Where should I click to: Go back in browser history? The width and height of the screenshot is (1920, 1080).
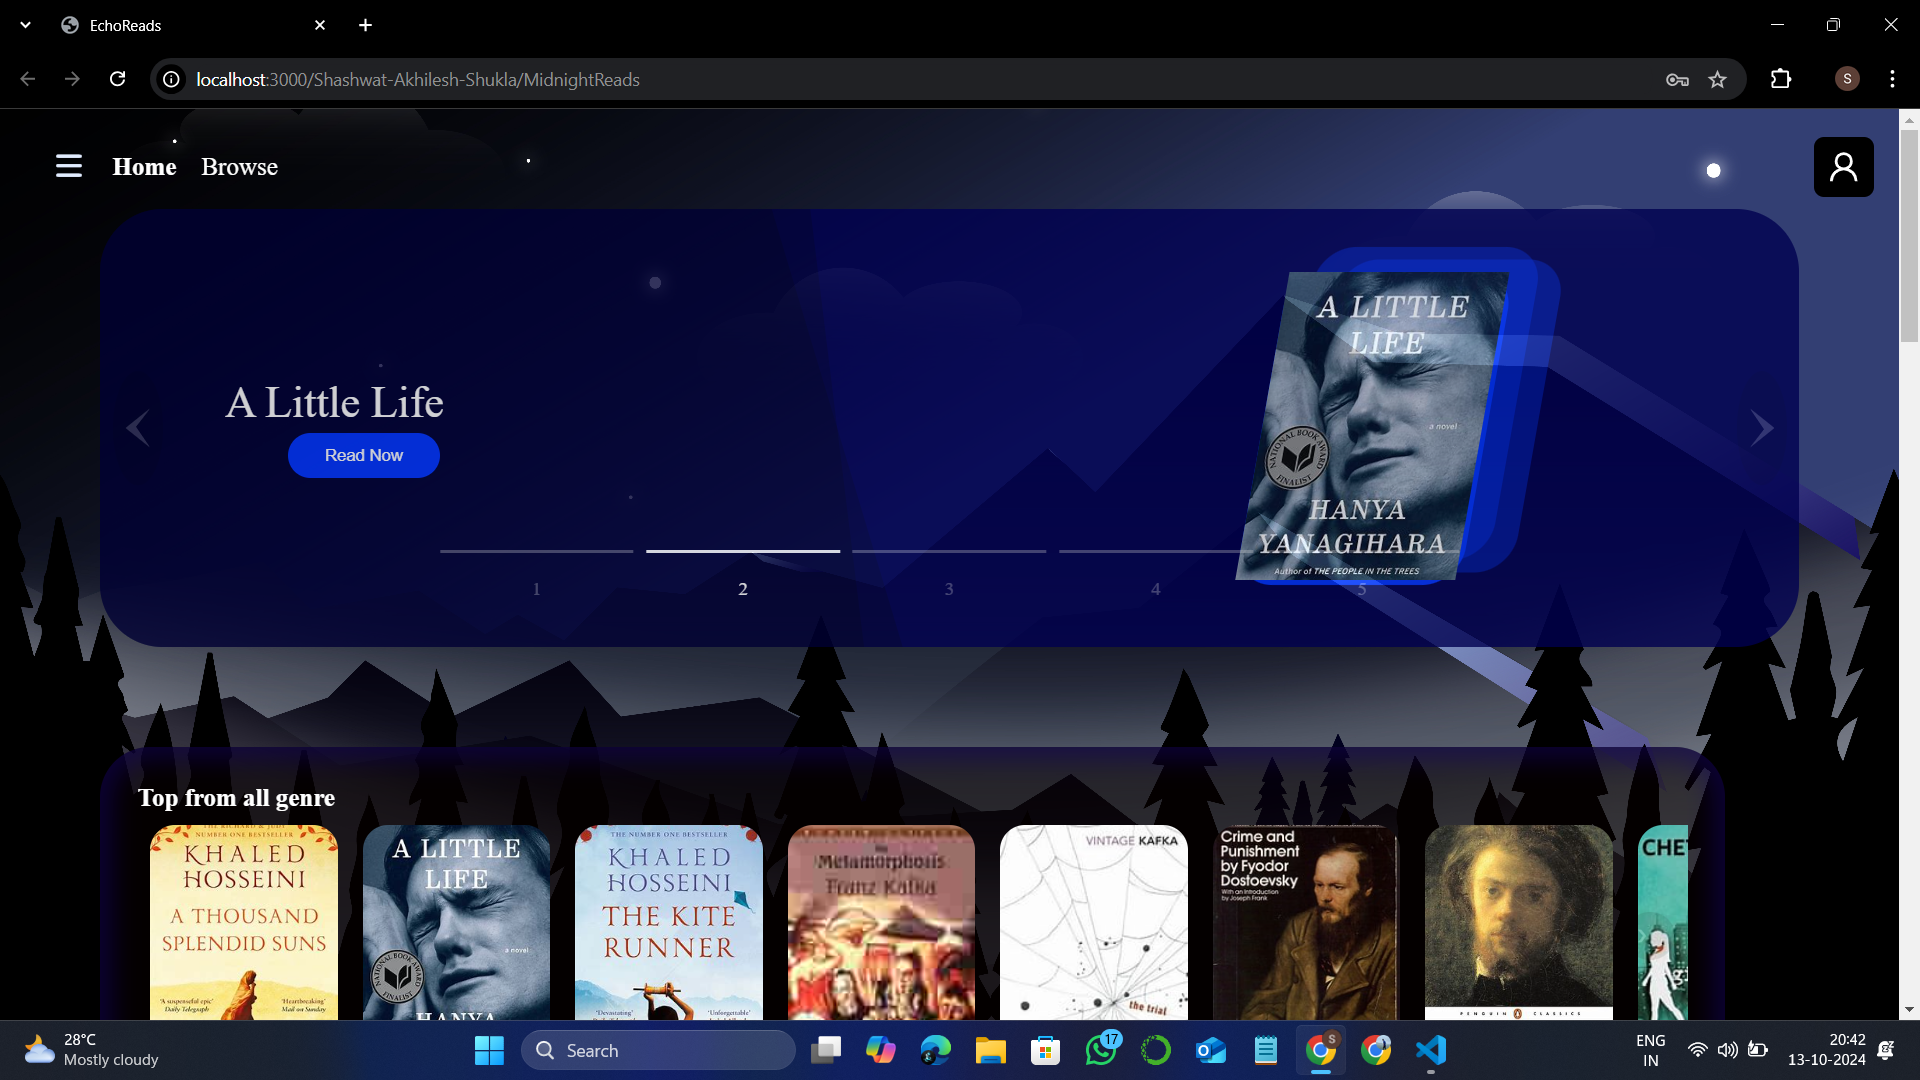[x=28, y=79]
